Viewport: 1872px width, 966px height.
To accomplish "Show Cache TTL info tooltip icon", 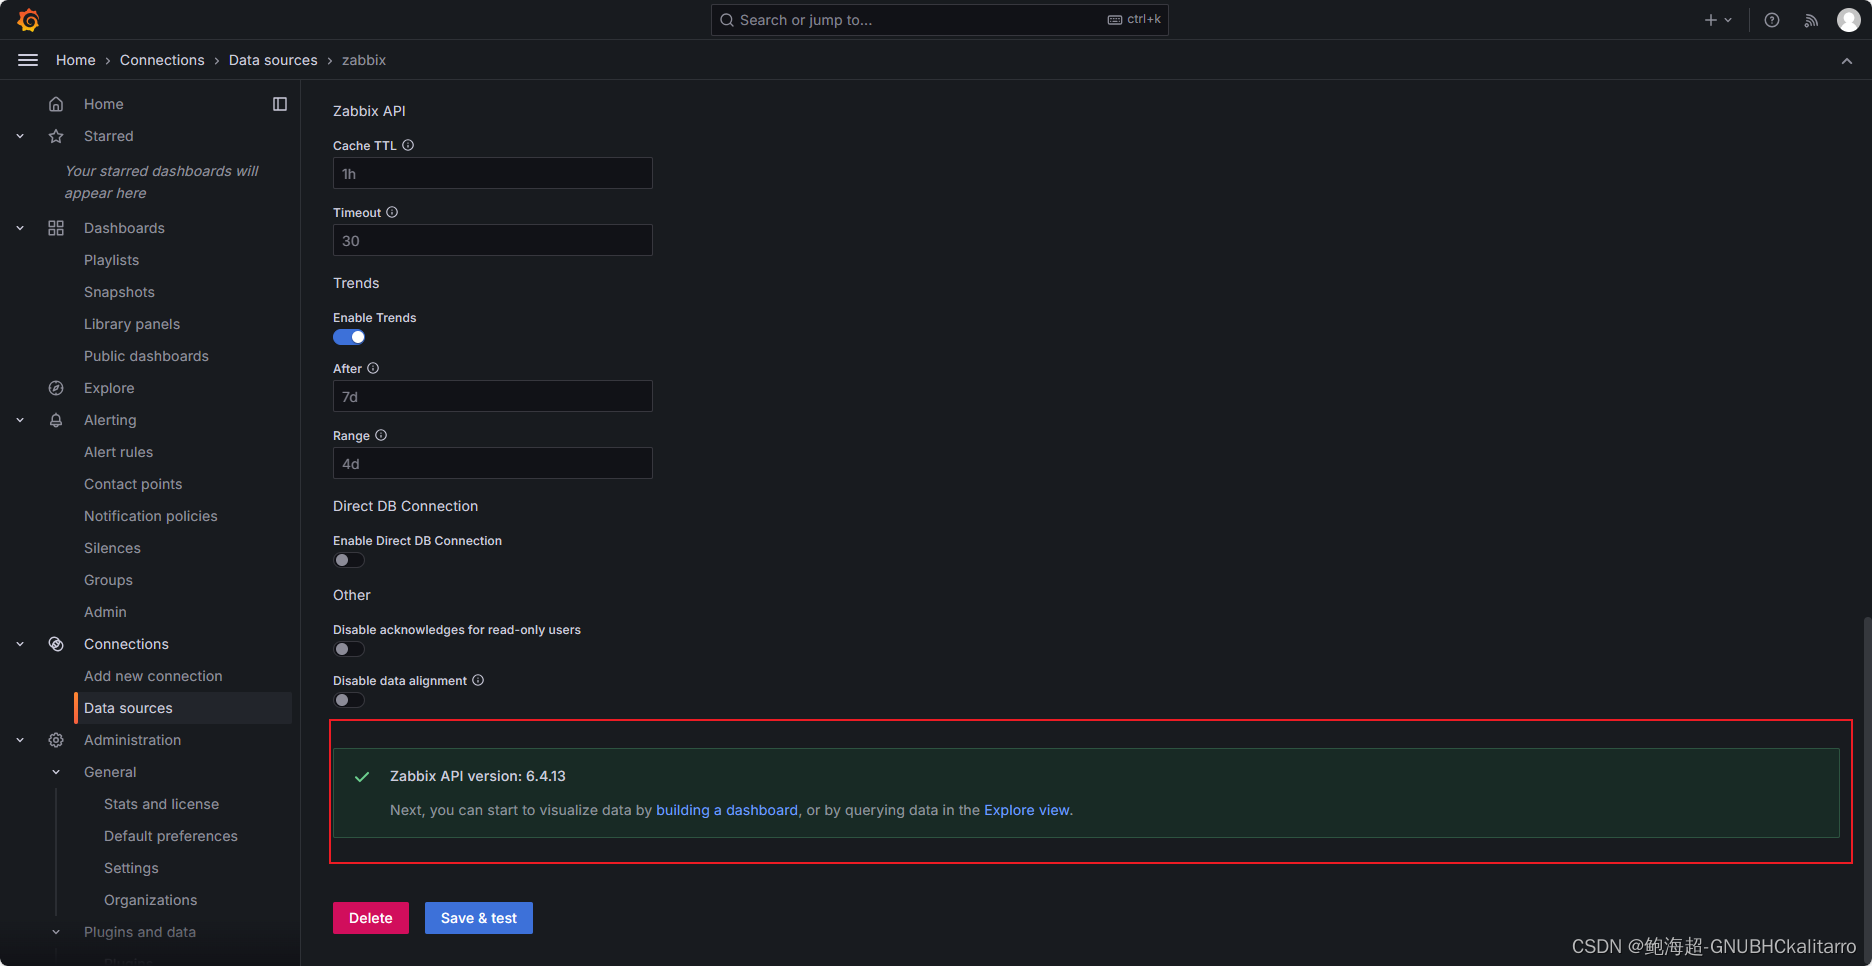I will click(408, 145).
